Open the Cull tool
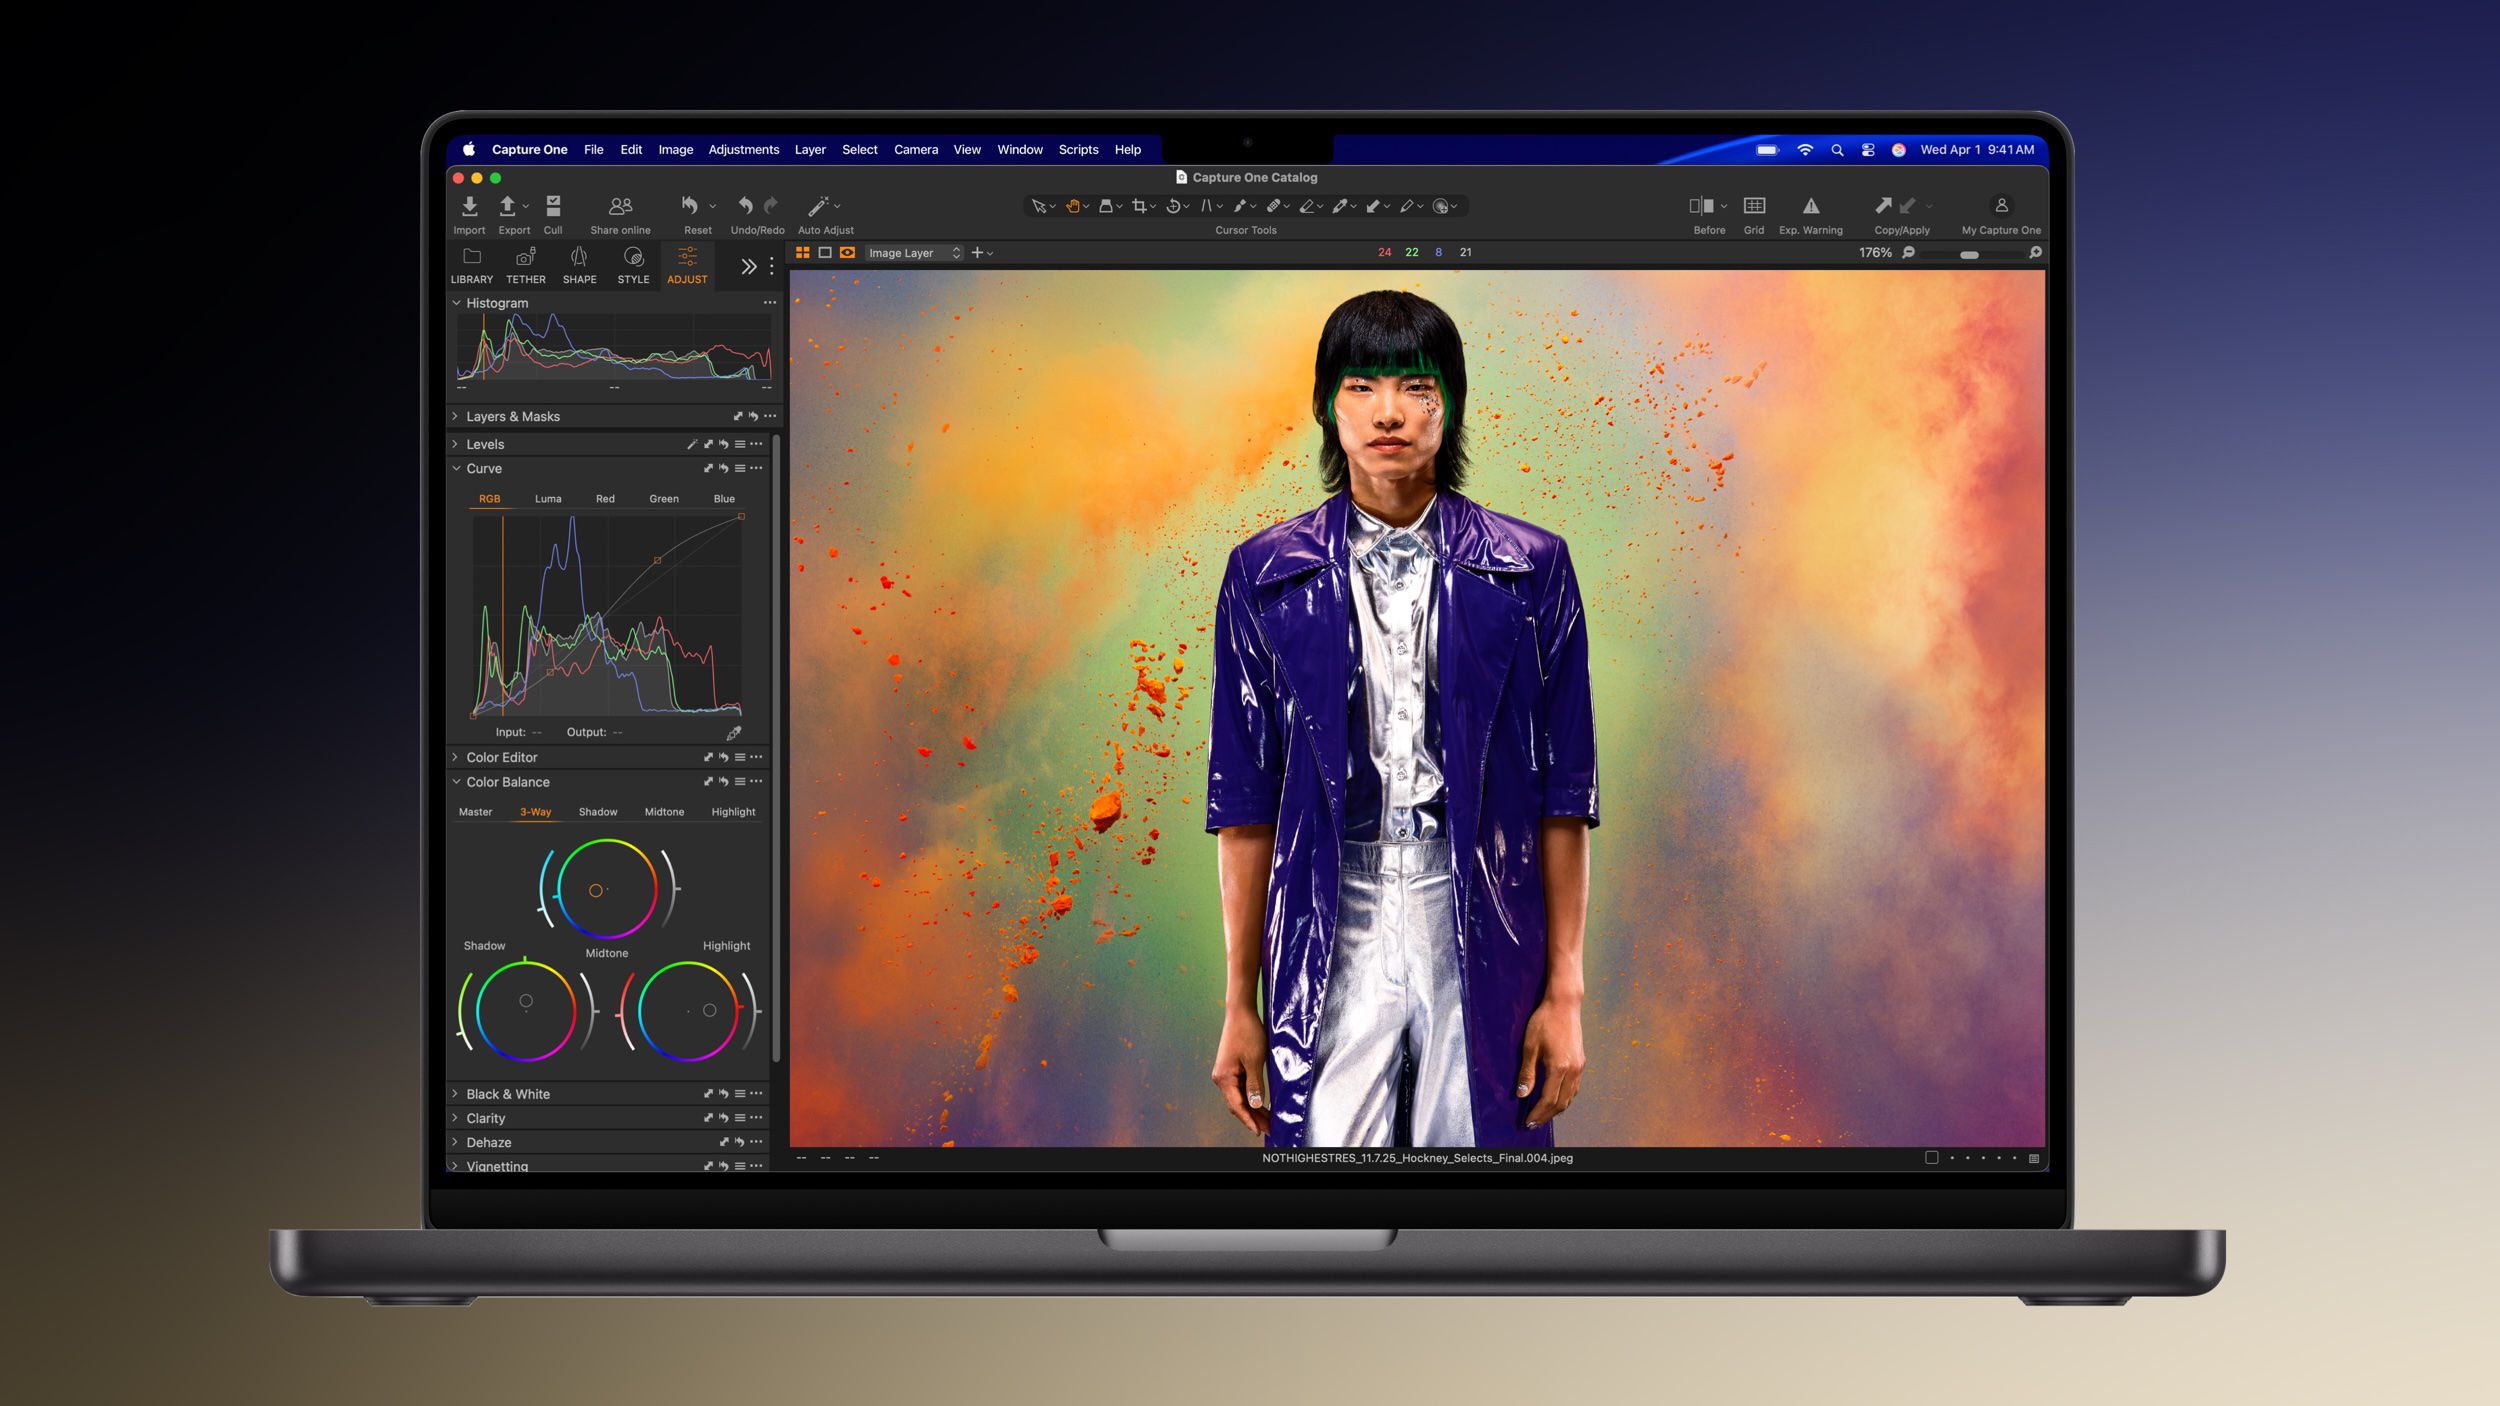 coord(553,206)
